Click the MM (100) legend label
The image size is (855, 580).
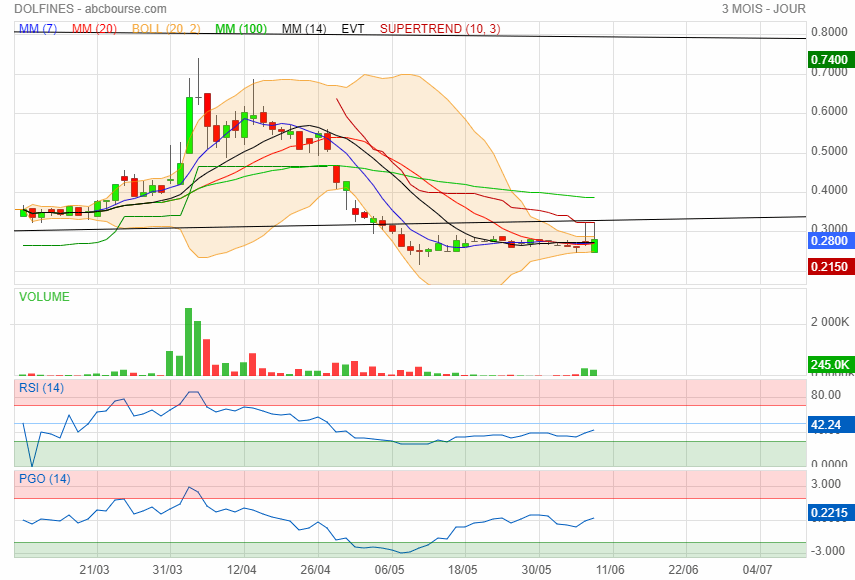pyautogui.click(x=240, y=28)
